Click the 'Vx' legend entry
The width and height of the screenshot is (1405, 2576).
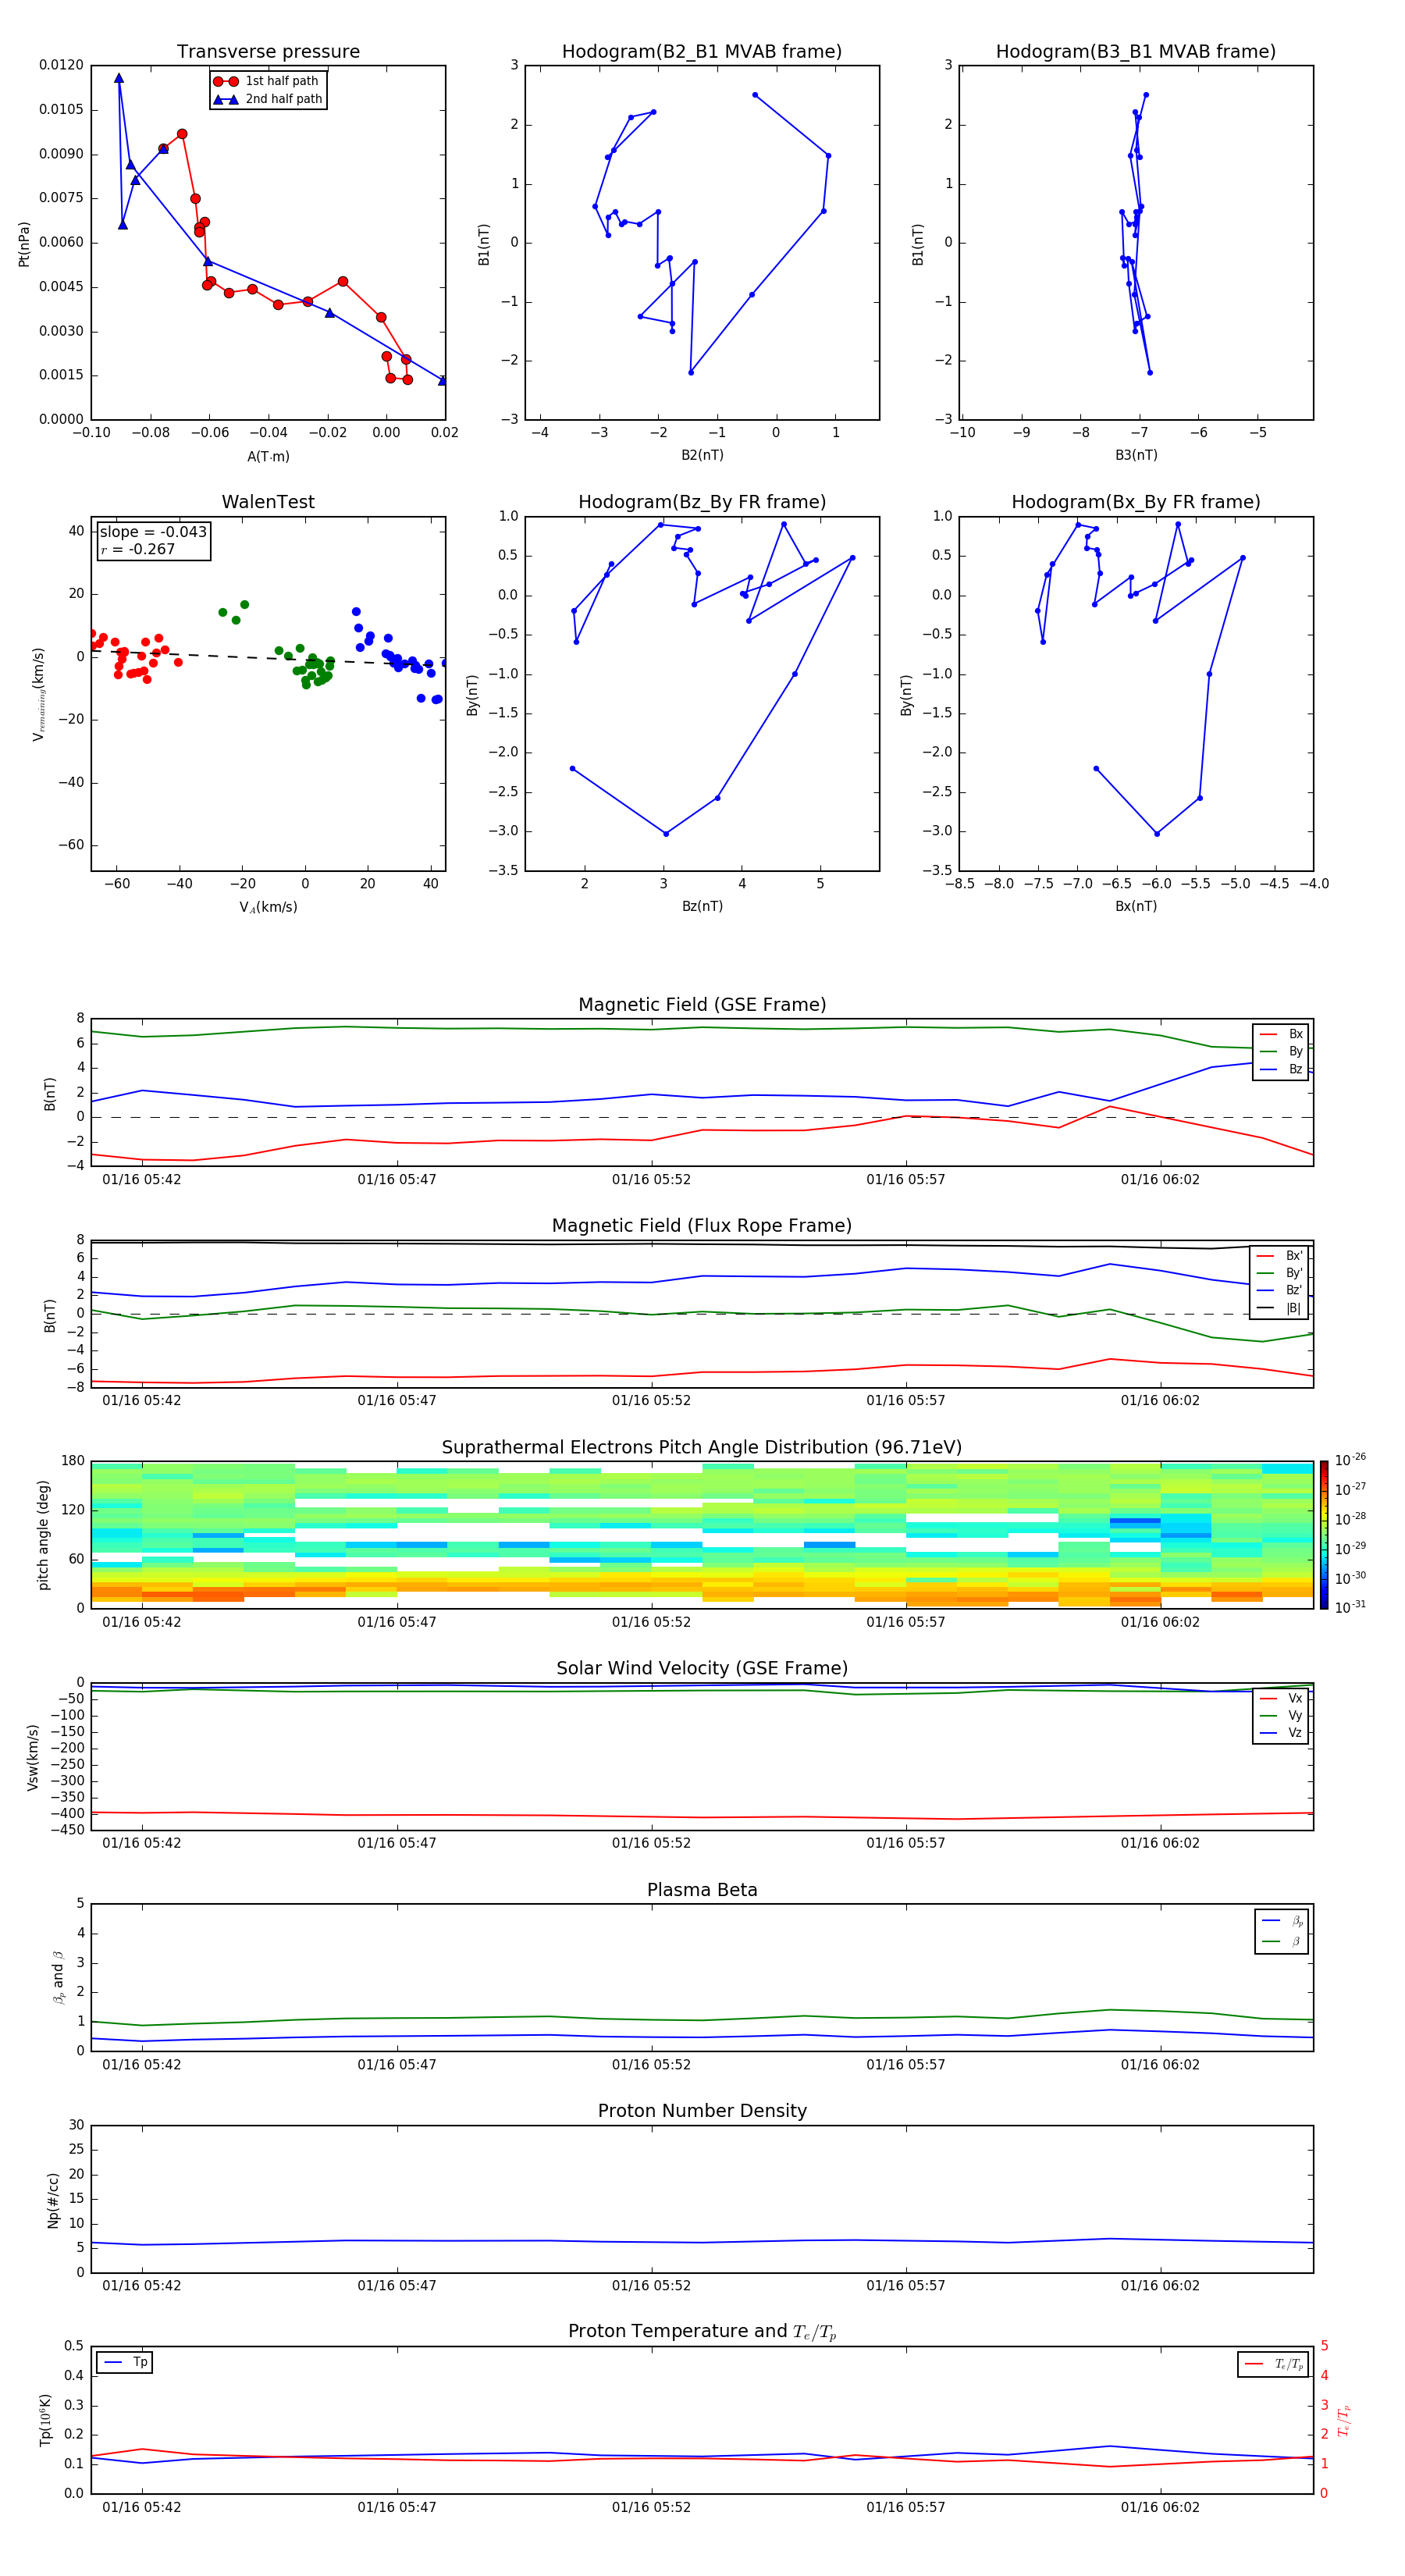(1281, 1698)
